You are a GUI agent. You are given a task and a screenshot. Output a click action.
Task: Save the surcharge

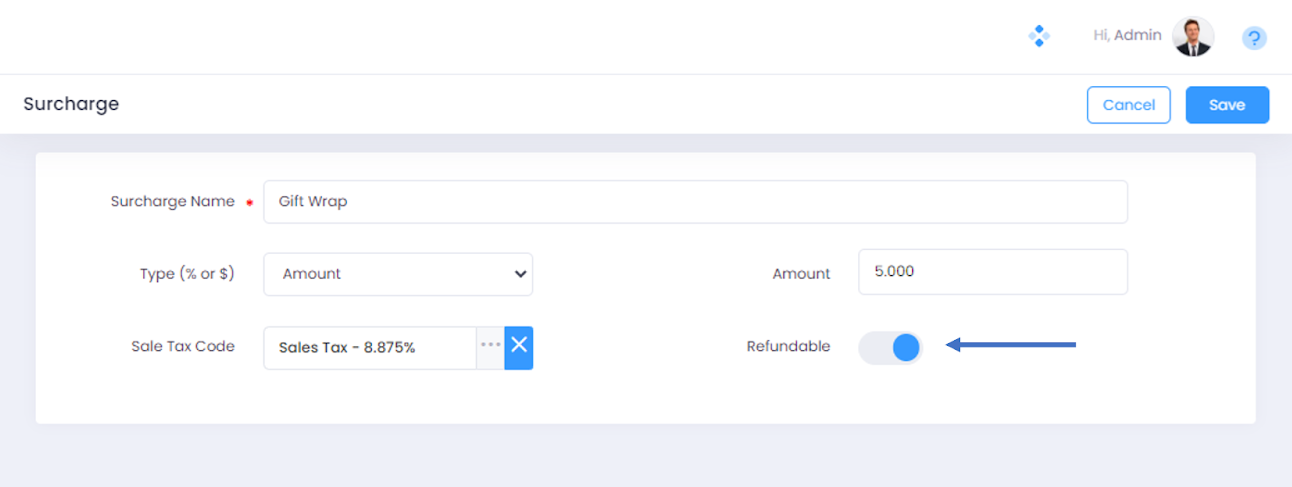[1227, 105]
